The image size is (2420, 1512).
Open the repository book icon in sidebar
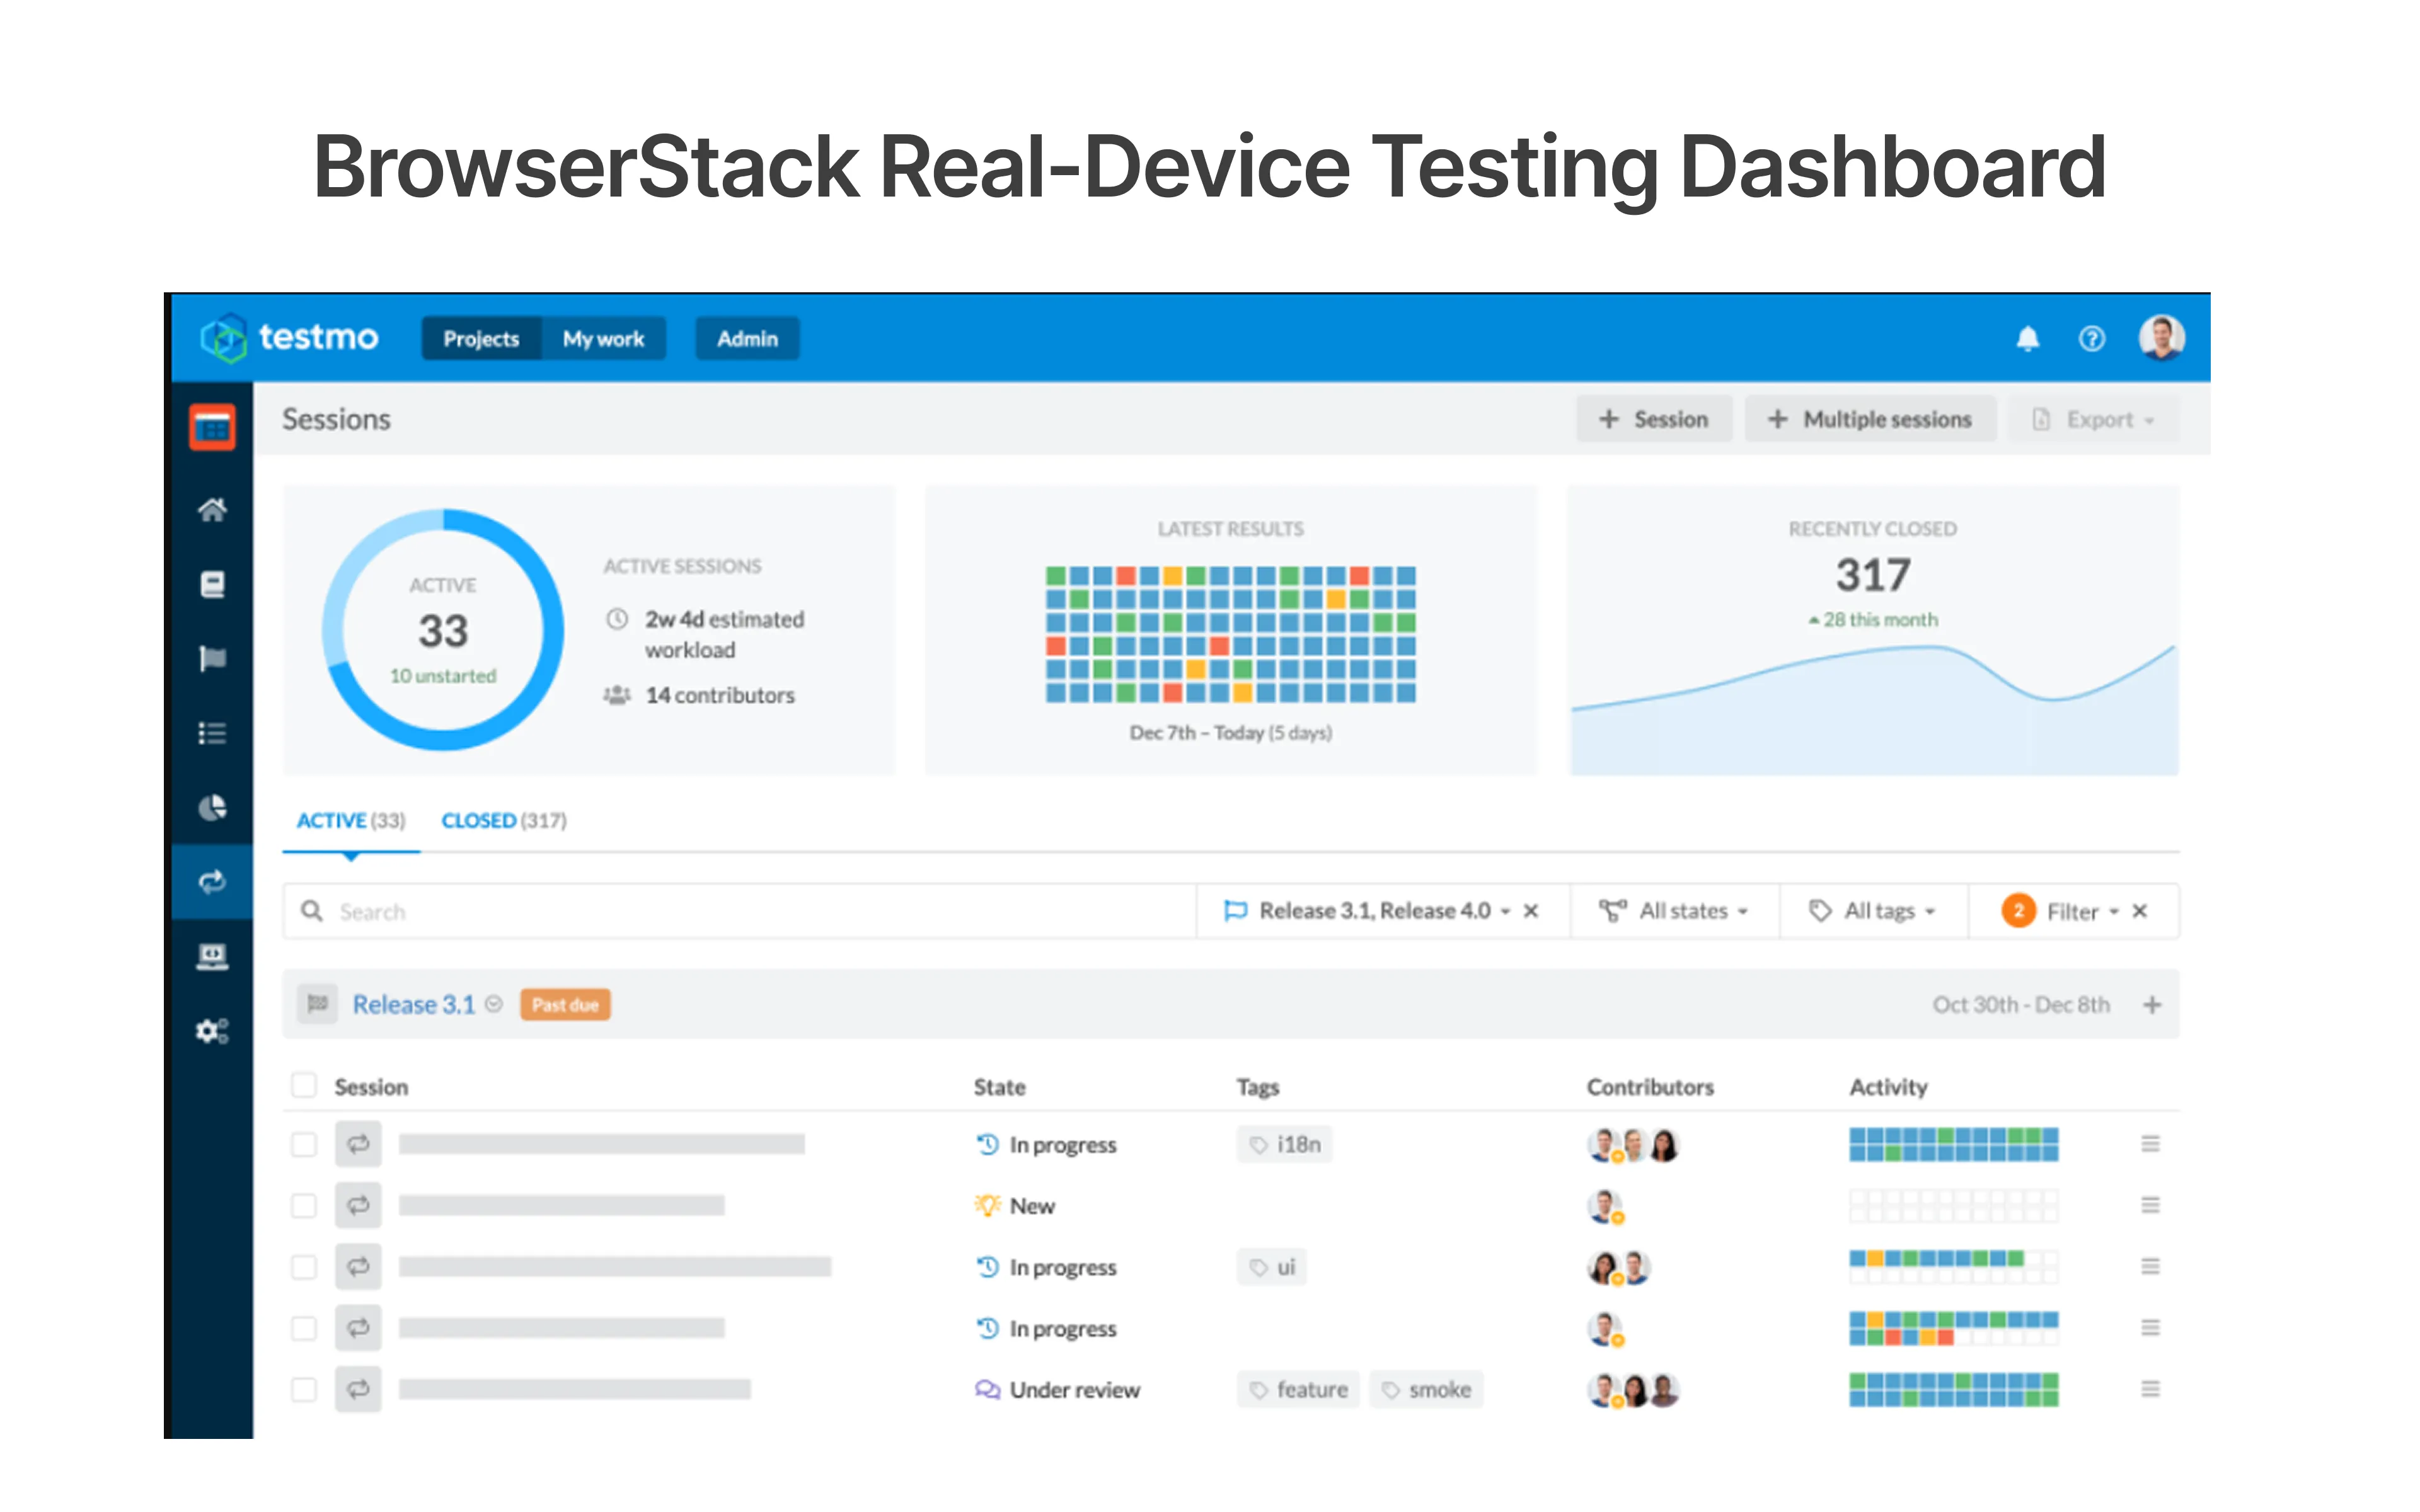[x=212, y=584]
